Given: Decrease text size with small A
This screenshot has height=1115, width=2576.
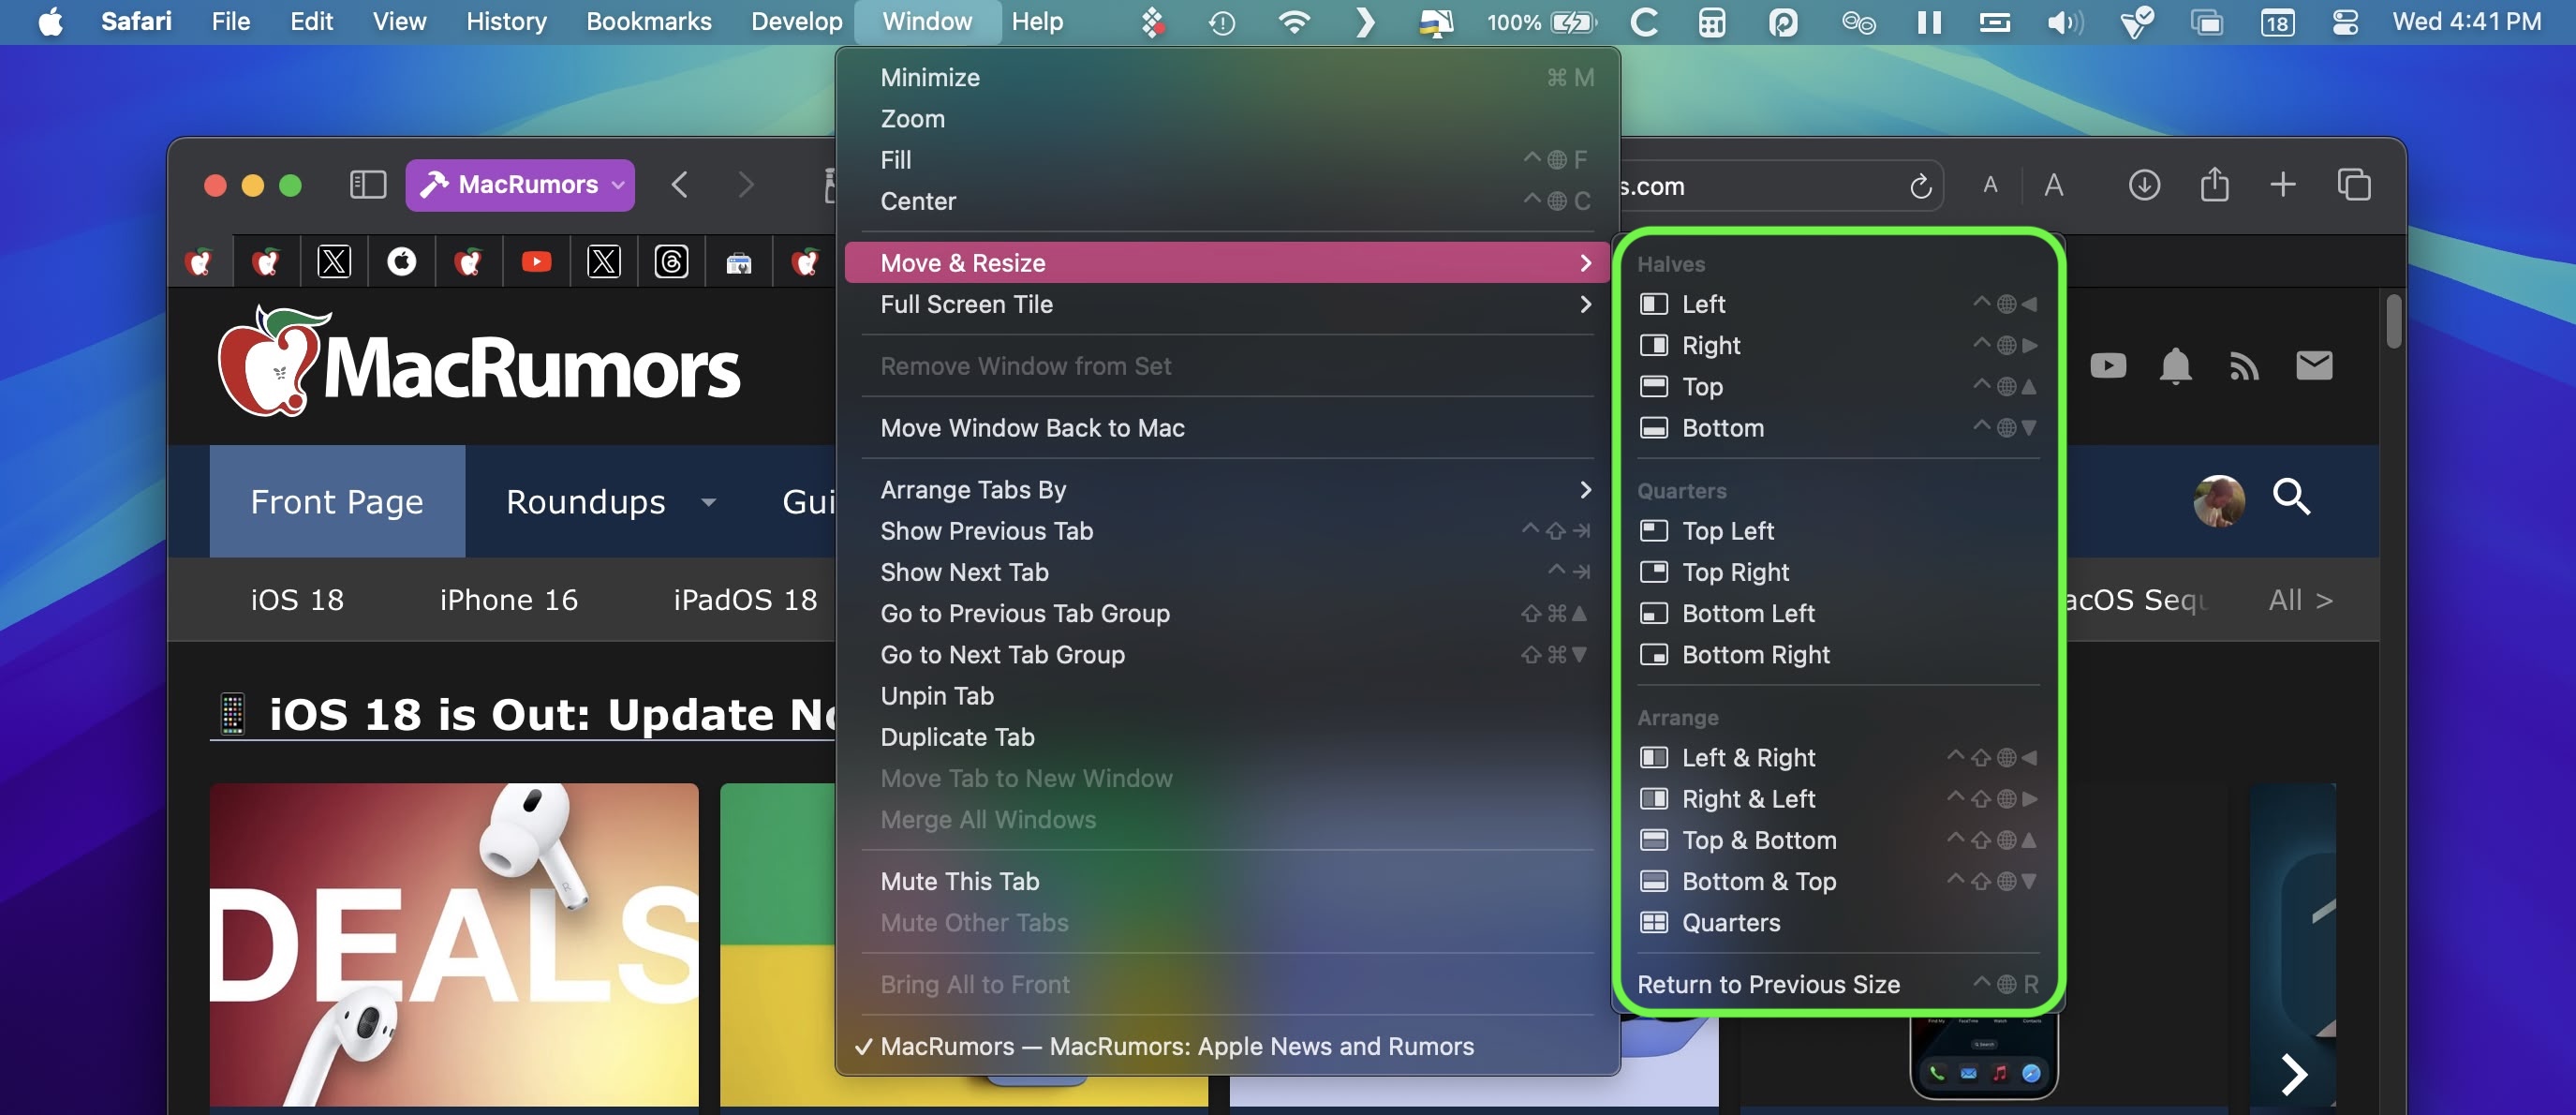Looking at the screenshot, I should pos(1990,186).
